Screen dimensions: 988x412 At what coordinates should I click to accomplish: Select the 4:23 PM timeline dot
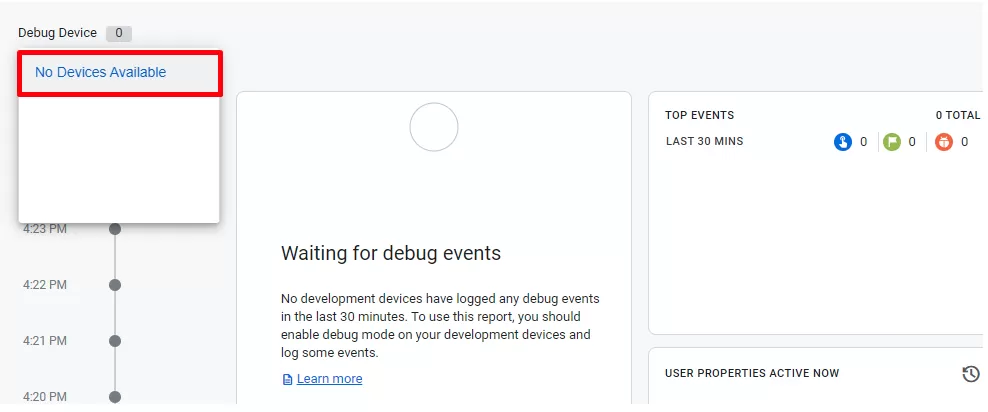click(x=115, y=229)
